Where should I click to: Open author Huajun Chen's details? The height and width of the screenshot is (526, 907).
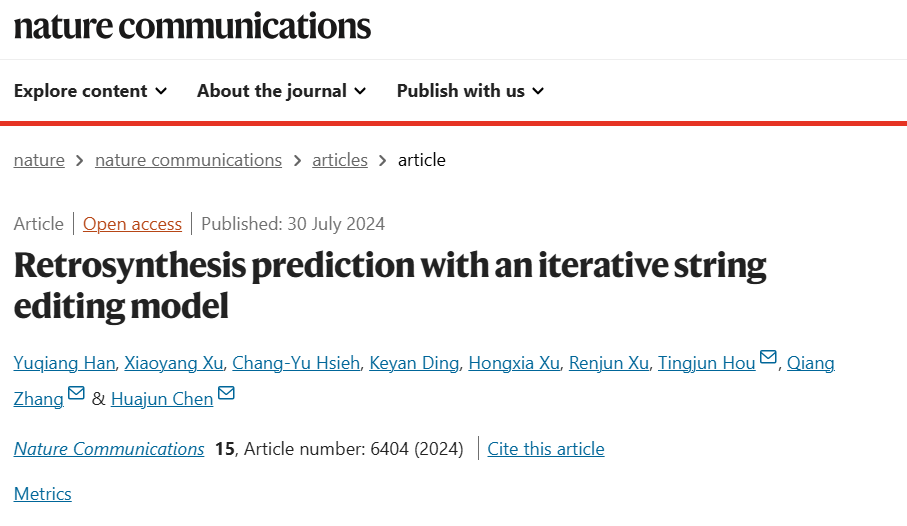point(162,399)
